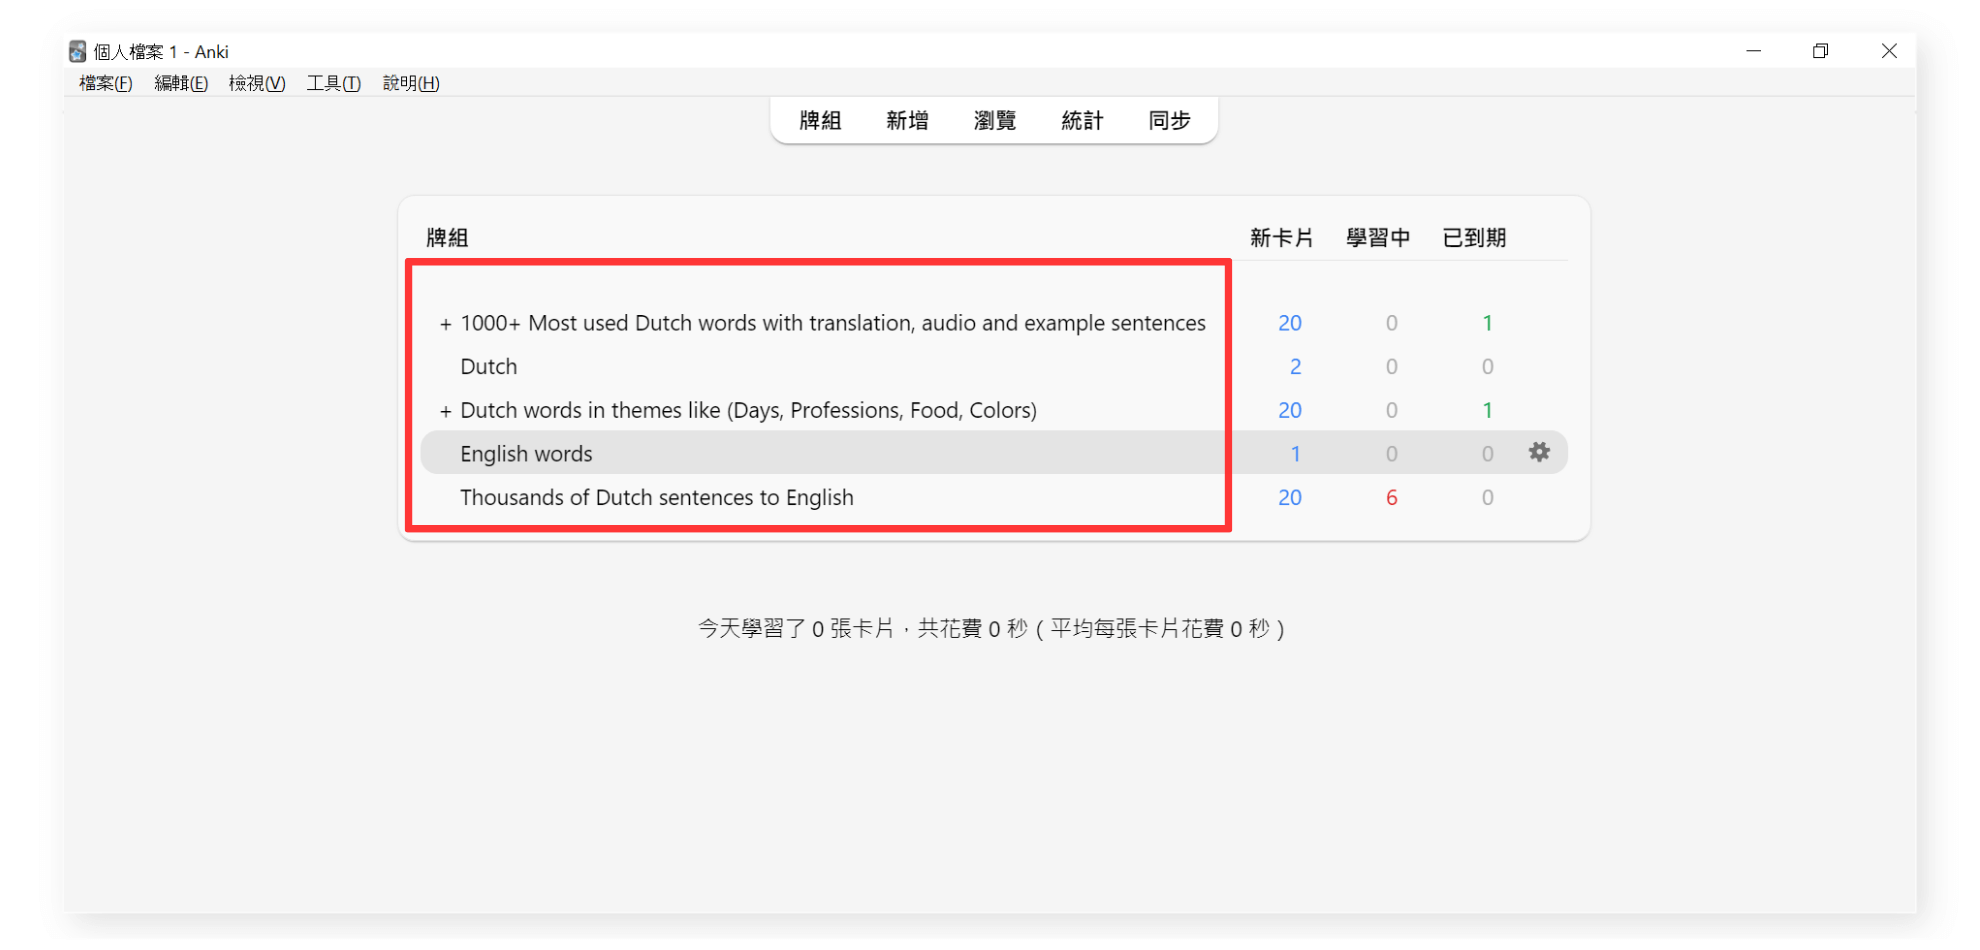
Task: Expand the 1000+ Most used Dutch words deck
Action: pyautogui.click(x=445, y=324)
